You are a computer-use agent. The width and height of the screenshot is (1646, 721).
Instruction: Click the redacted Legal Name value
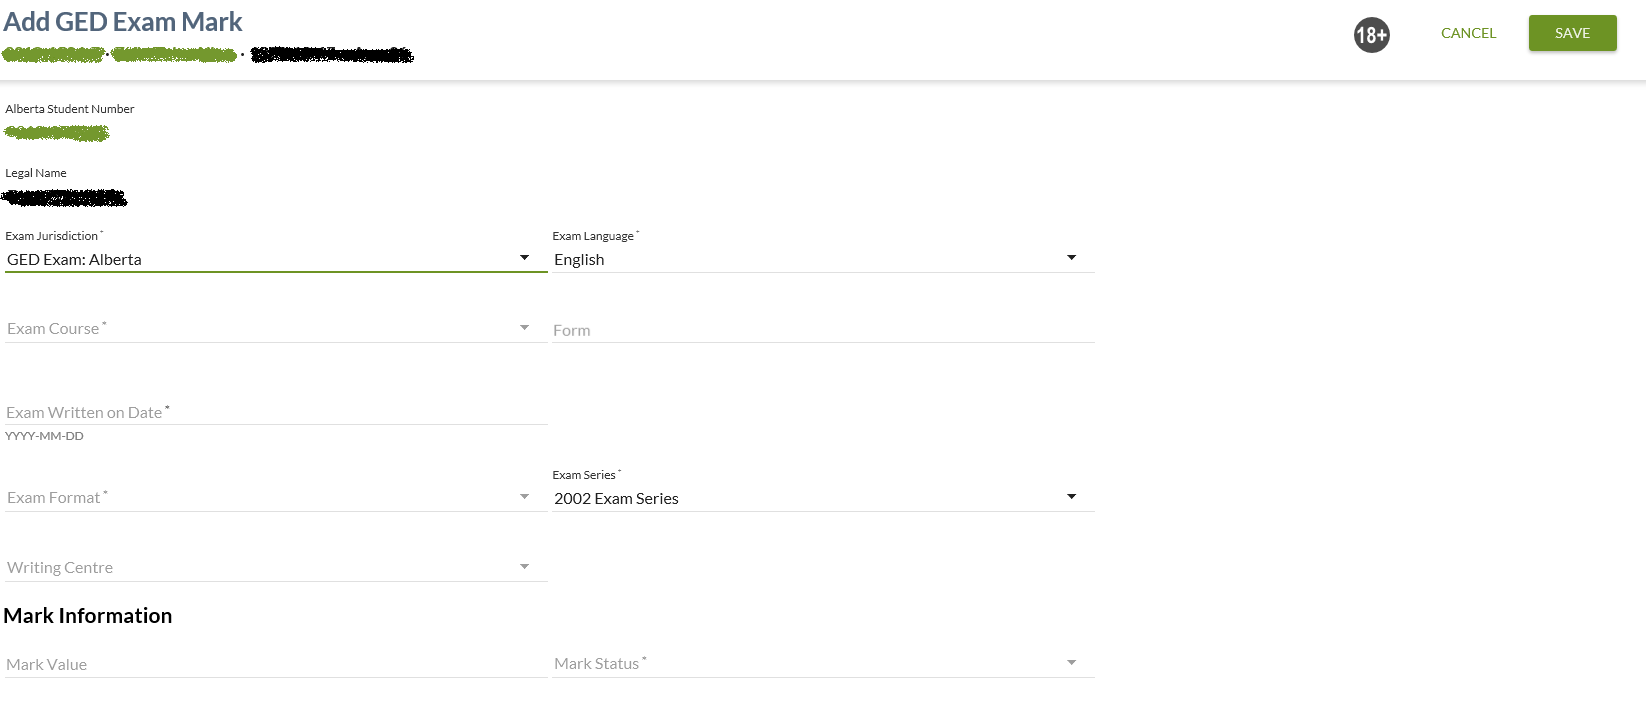[x=65, y=198]
